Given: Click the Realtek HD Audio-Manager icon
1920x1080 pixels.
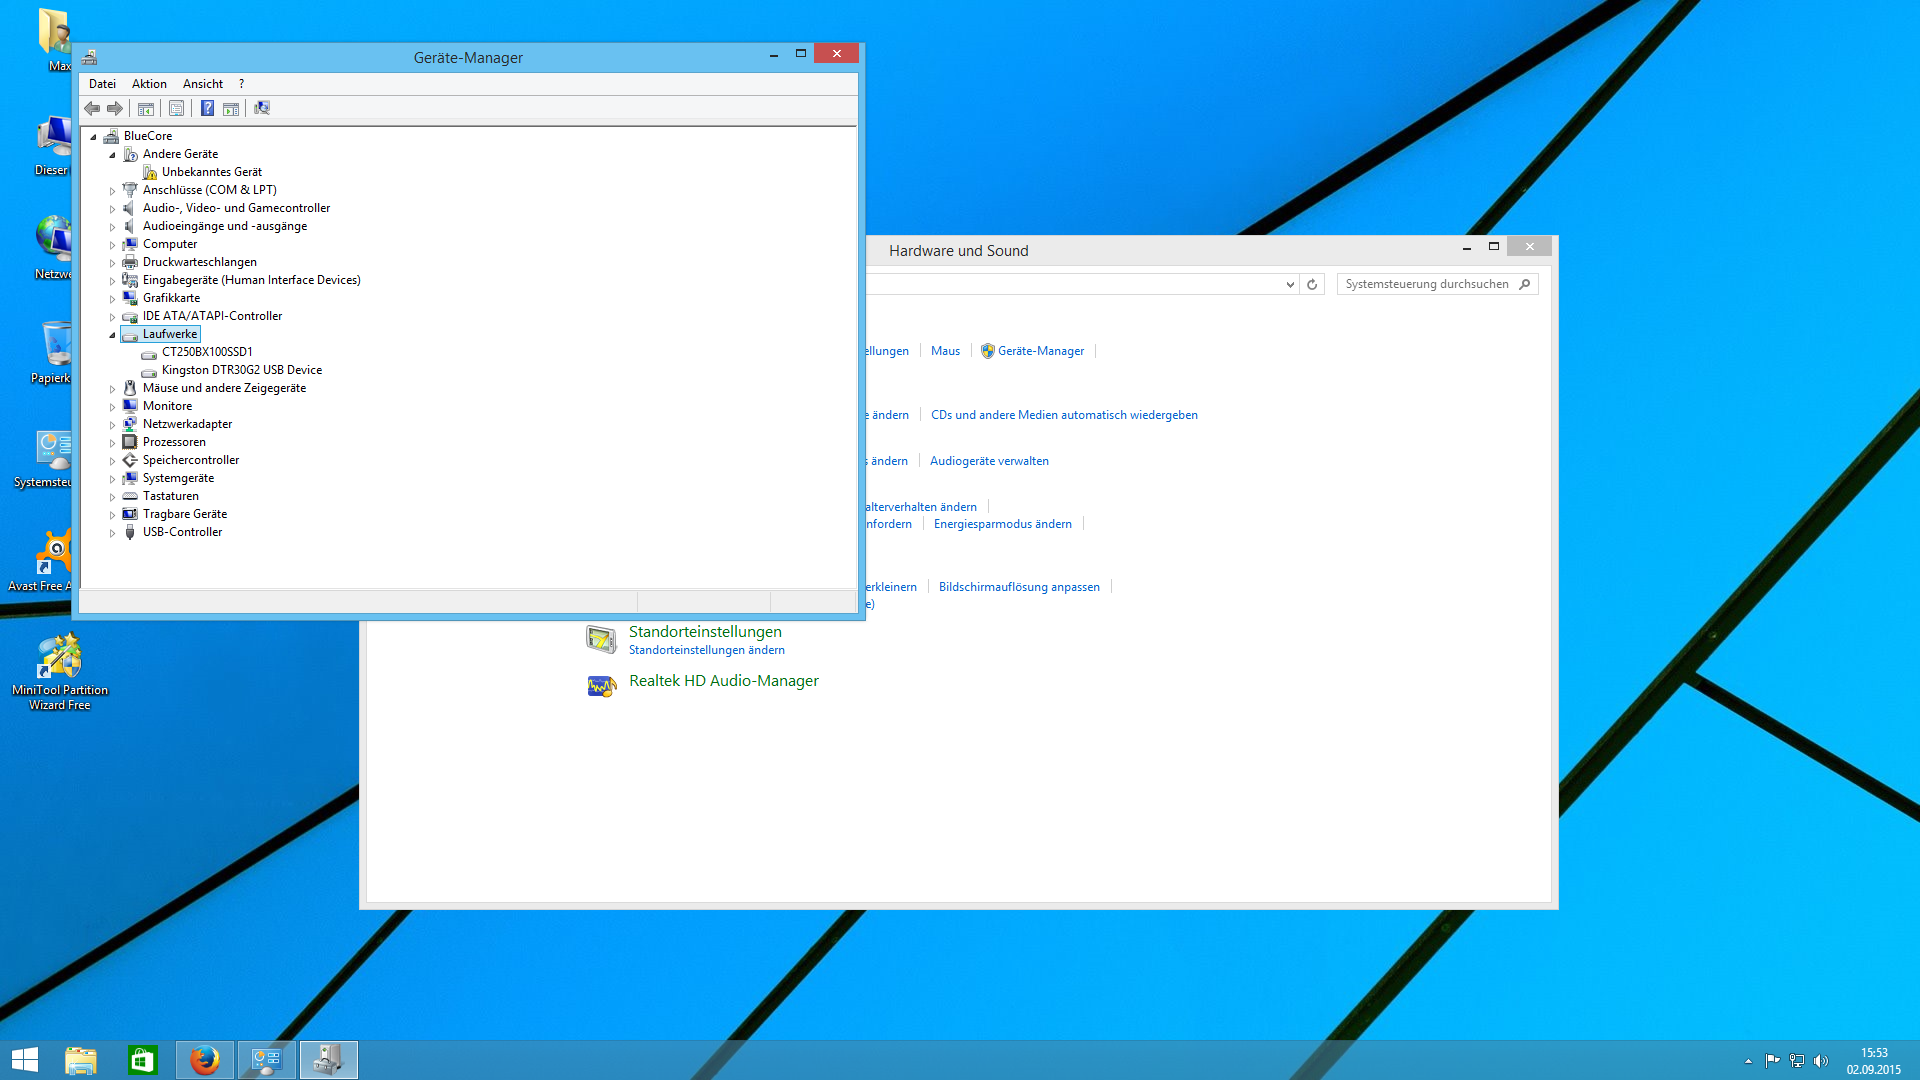Looking at the screenshot, I should pyautogui.click(x=601, y=686).
